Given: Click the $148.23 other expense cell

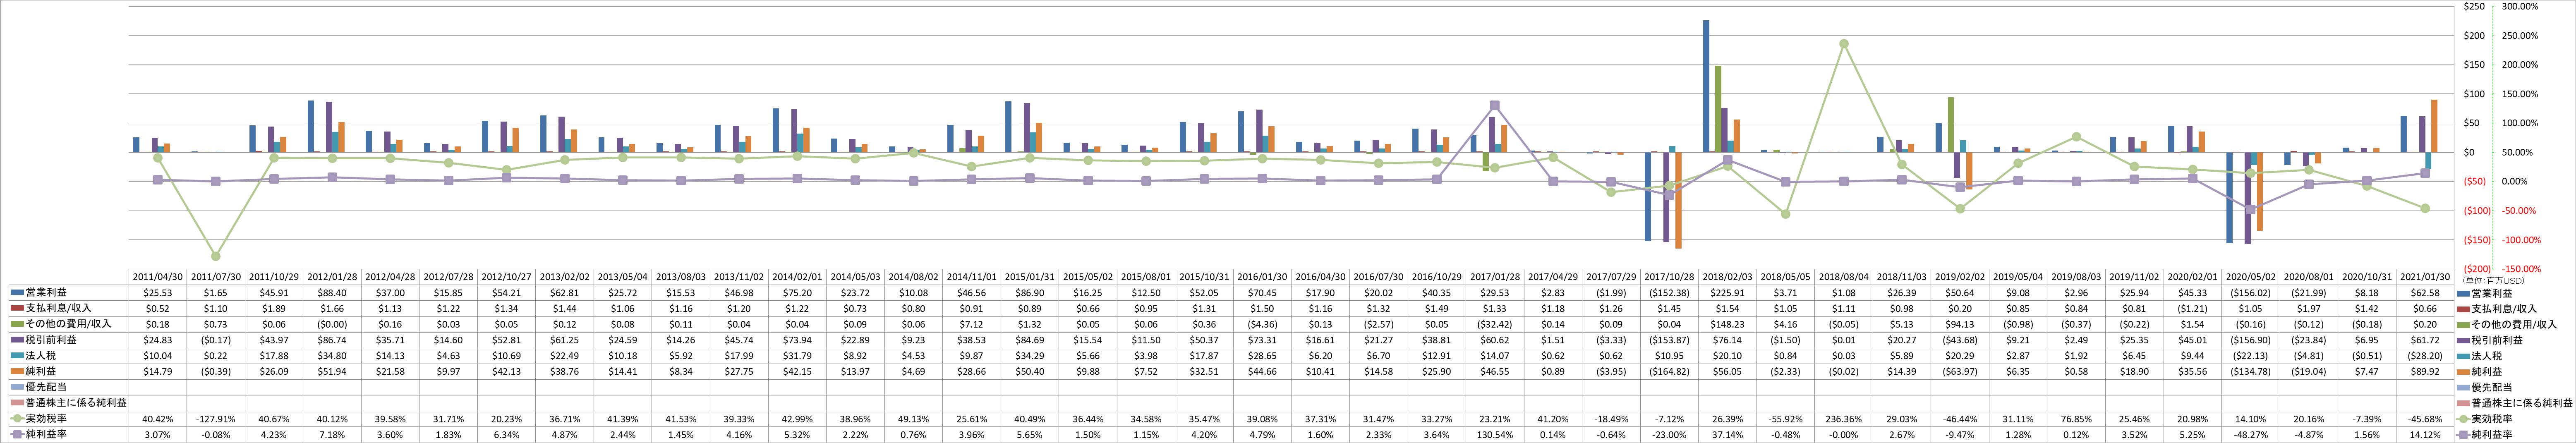Looking at the screenshot, I should [1728, 324].
